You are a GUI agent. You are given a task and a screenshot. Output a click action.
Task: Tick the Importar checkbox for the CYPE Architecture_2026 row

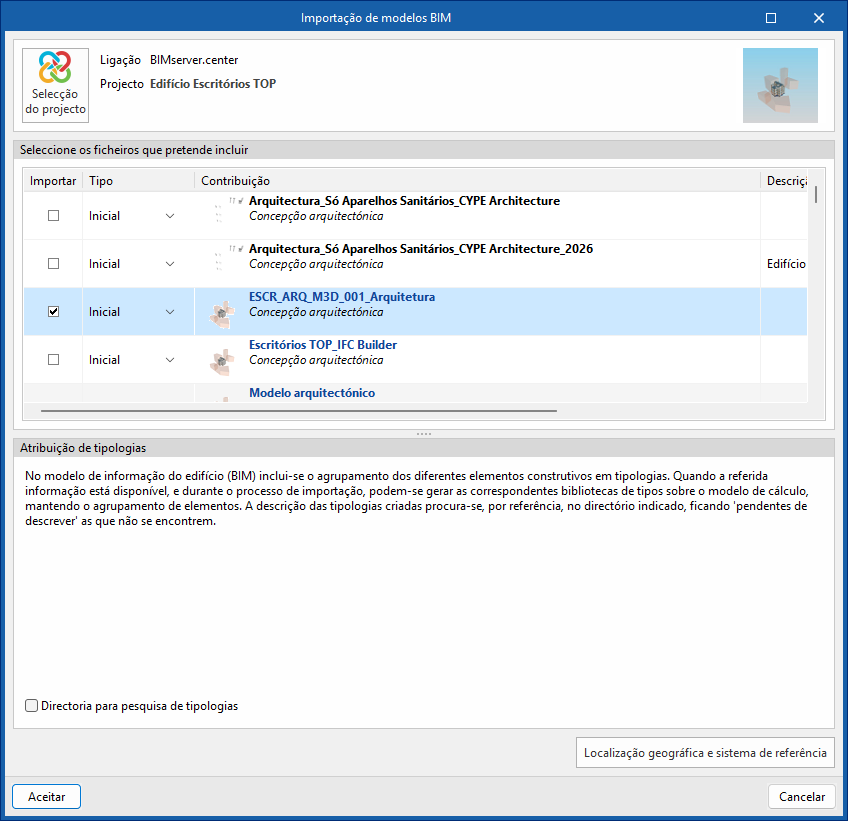(54, 264)
